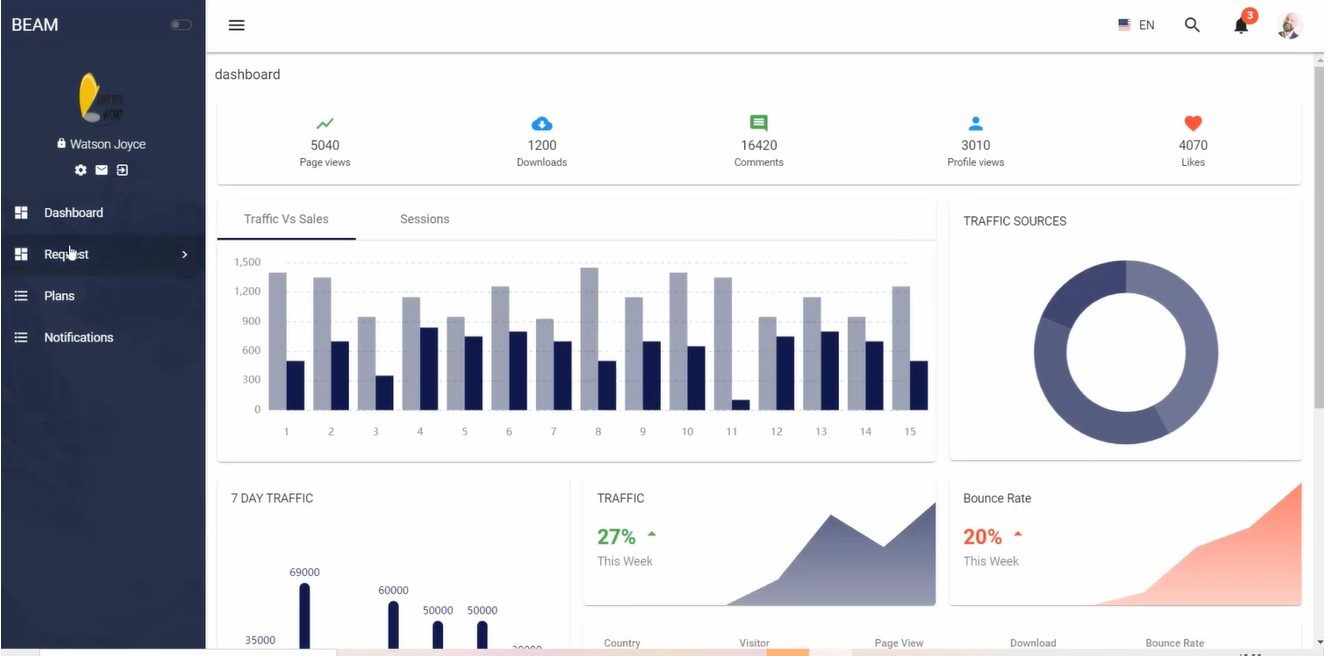This screenshot has width=1330, height=656.
Task: Click the Profile views person icon
Action: click(x=976, y=124)
